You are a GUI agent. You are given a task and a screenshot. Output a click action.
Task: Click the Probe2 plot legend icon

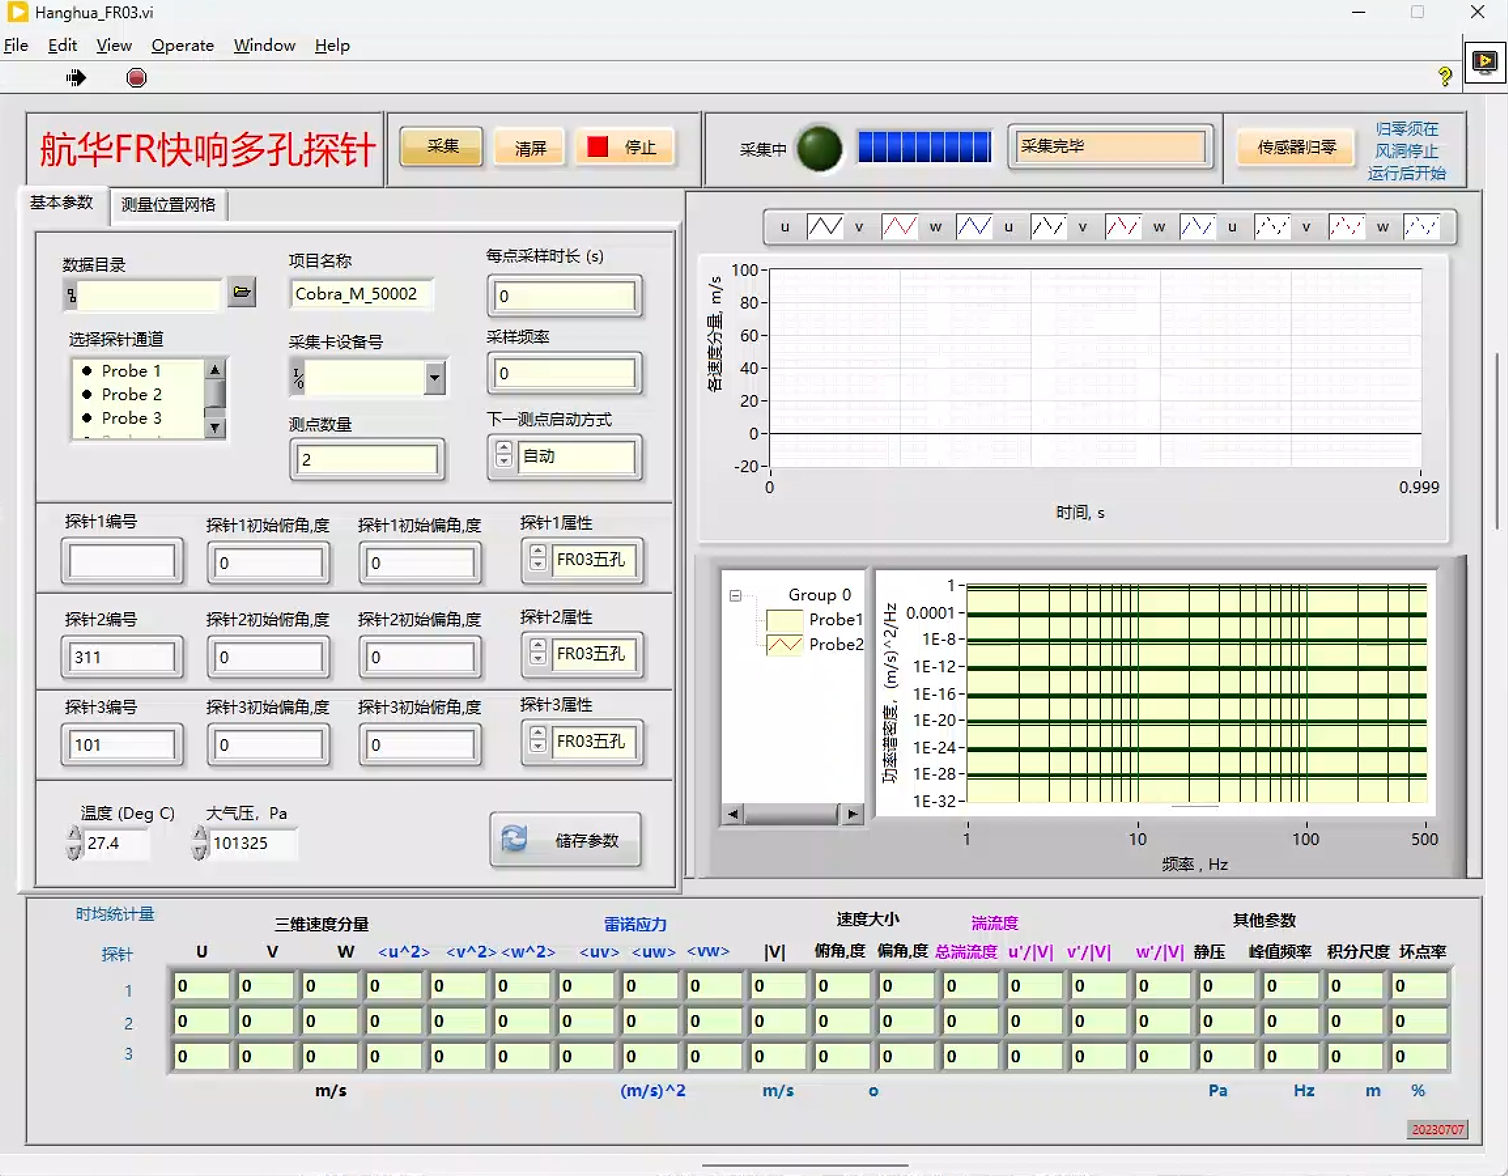pyautogui.click(x=784, y=645)
